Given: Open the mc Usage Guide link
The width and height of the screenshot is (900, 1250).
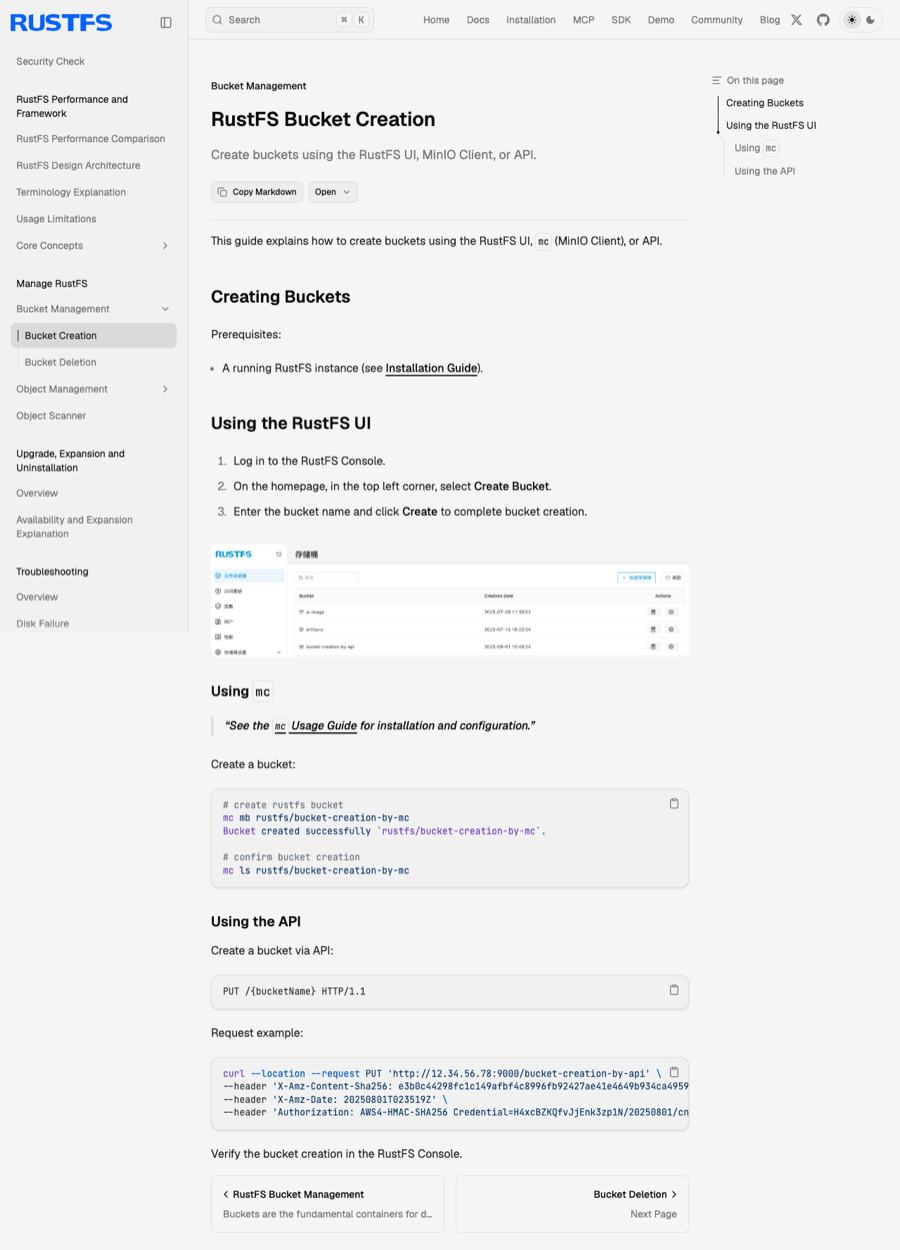Looking at the screenshot, I should pyautogui.click(x=315, y=726).
